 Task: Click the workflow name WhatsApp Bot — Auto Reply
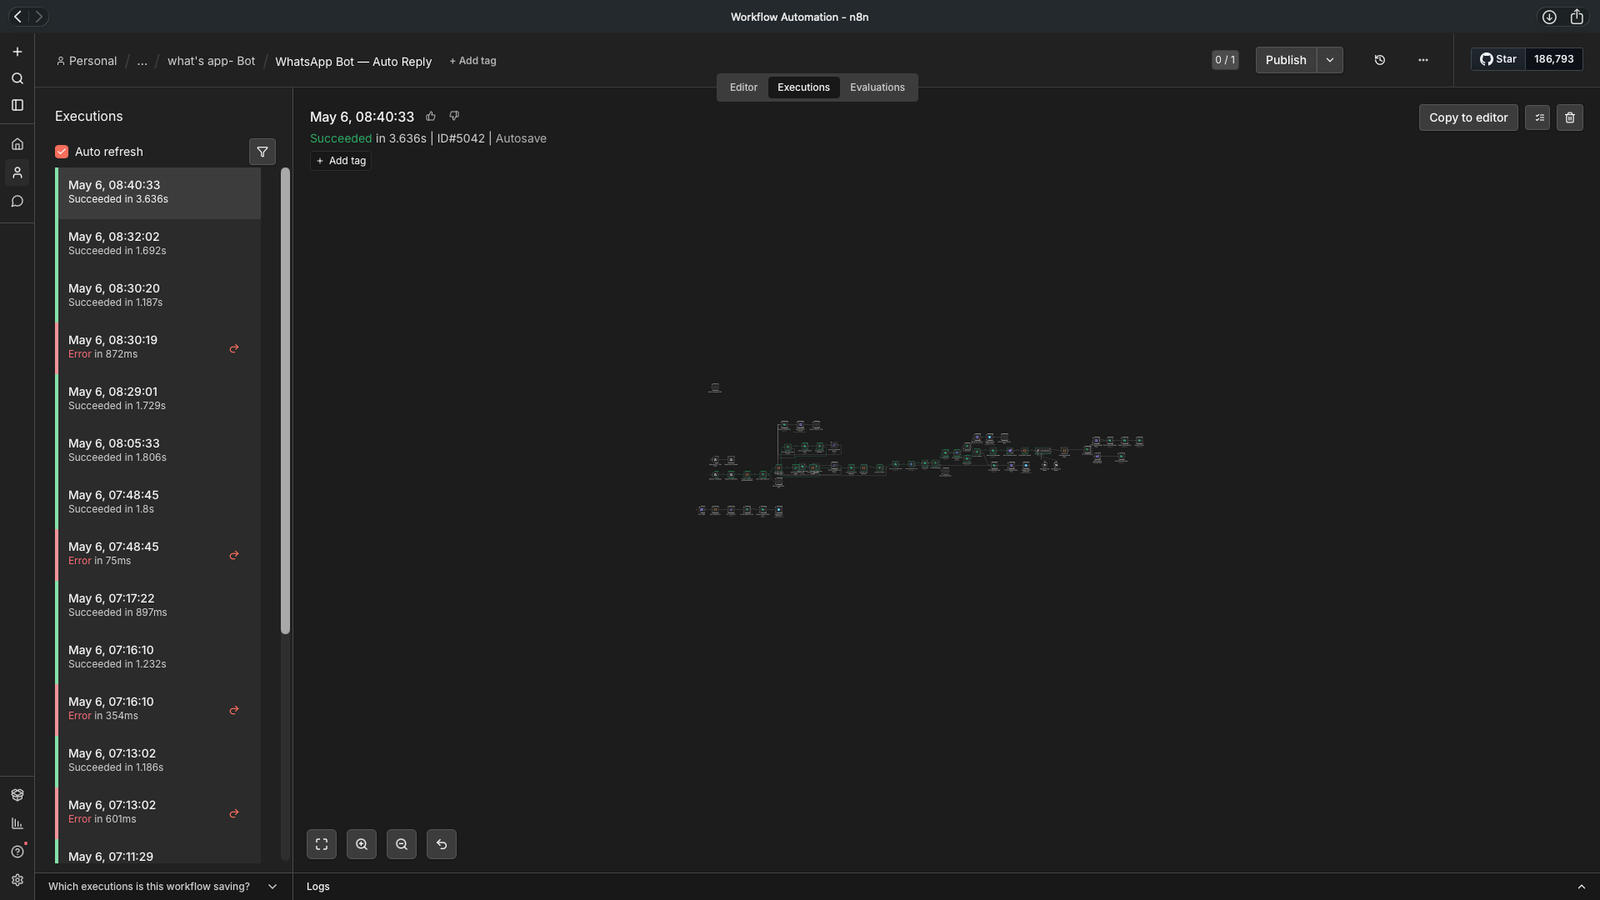tap(353, 62)
